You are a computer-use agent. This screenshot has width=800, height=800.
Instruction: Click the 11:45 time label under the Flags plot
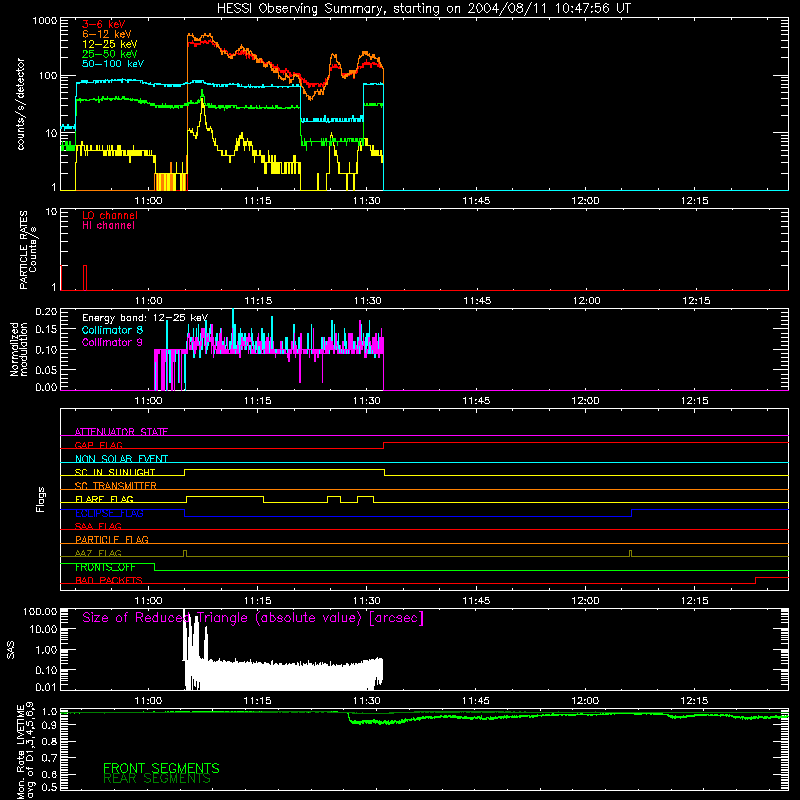click(x=476, y=601)
